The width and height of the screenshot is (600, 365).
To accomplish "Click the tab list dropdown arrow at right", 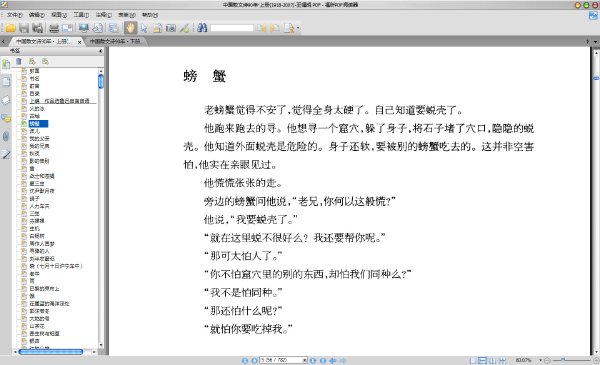I will click(x=595, y=41).
